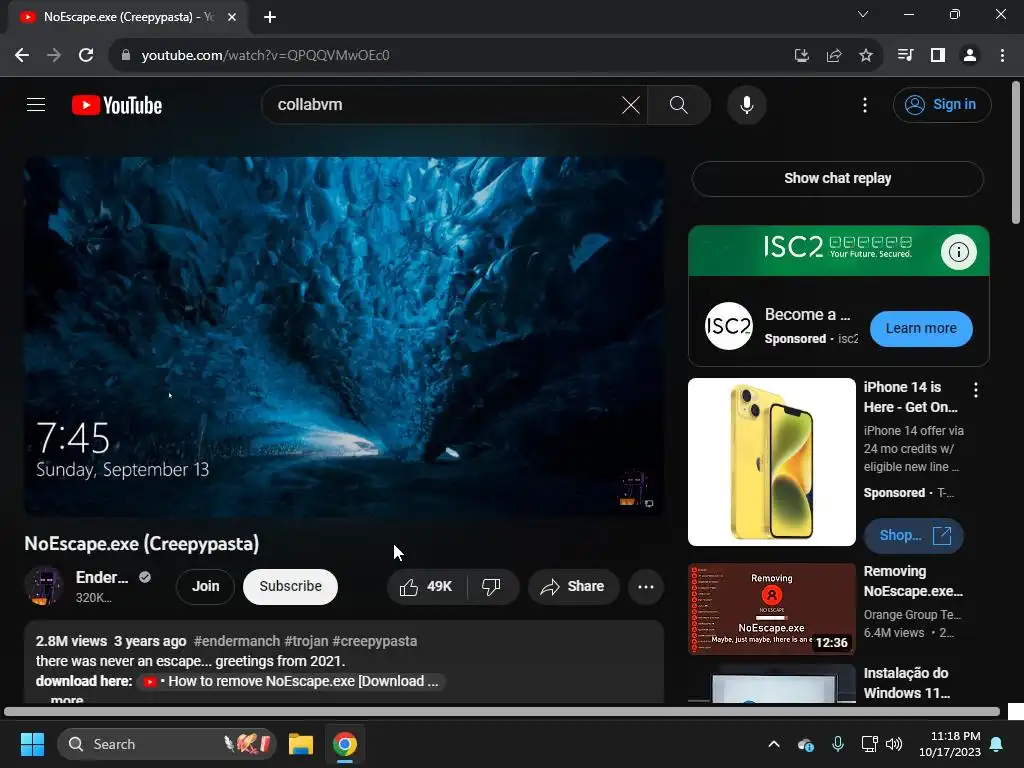Join the channel membership
This screenshot has height=768, width=1024.
pyautogui.click(x=205, y=586)
